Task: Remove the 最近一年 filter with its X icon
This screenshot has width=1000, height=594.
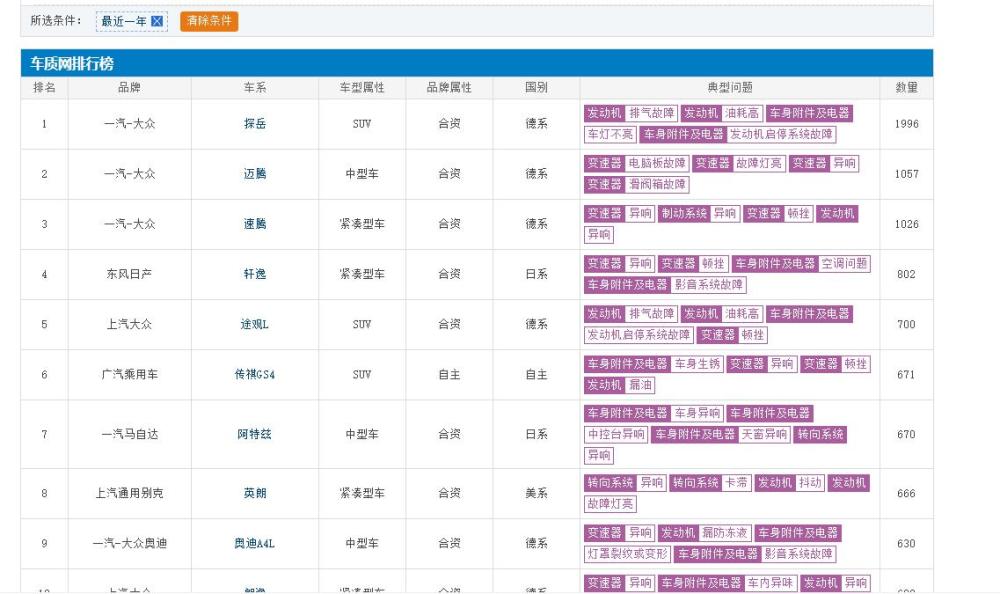Action: click(157, 21)
